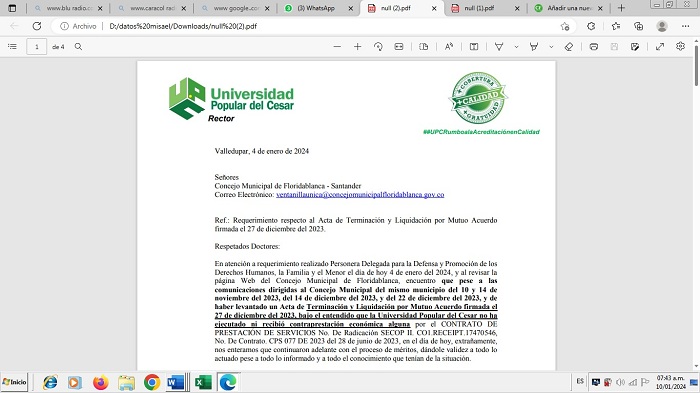Switch to the www.blu radio tab
700x393 pixels.
pyautogui.click(x=68, y=8)
